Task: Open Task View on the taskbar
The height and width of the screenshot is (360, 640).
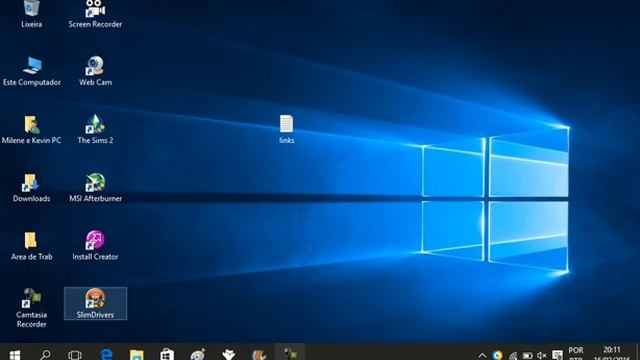Action: 75,354
